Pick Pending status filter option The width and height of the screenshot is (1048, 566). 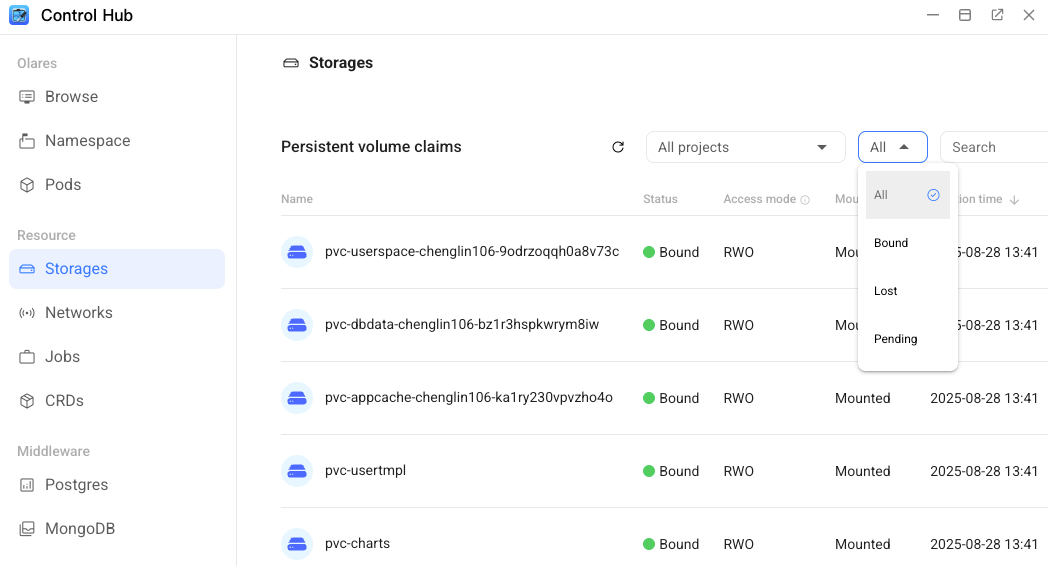pyautogui.click(x=895, y=339)
